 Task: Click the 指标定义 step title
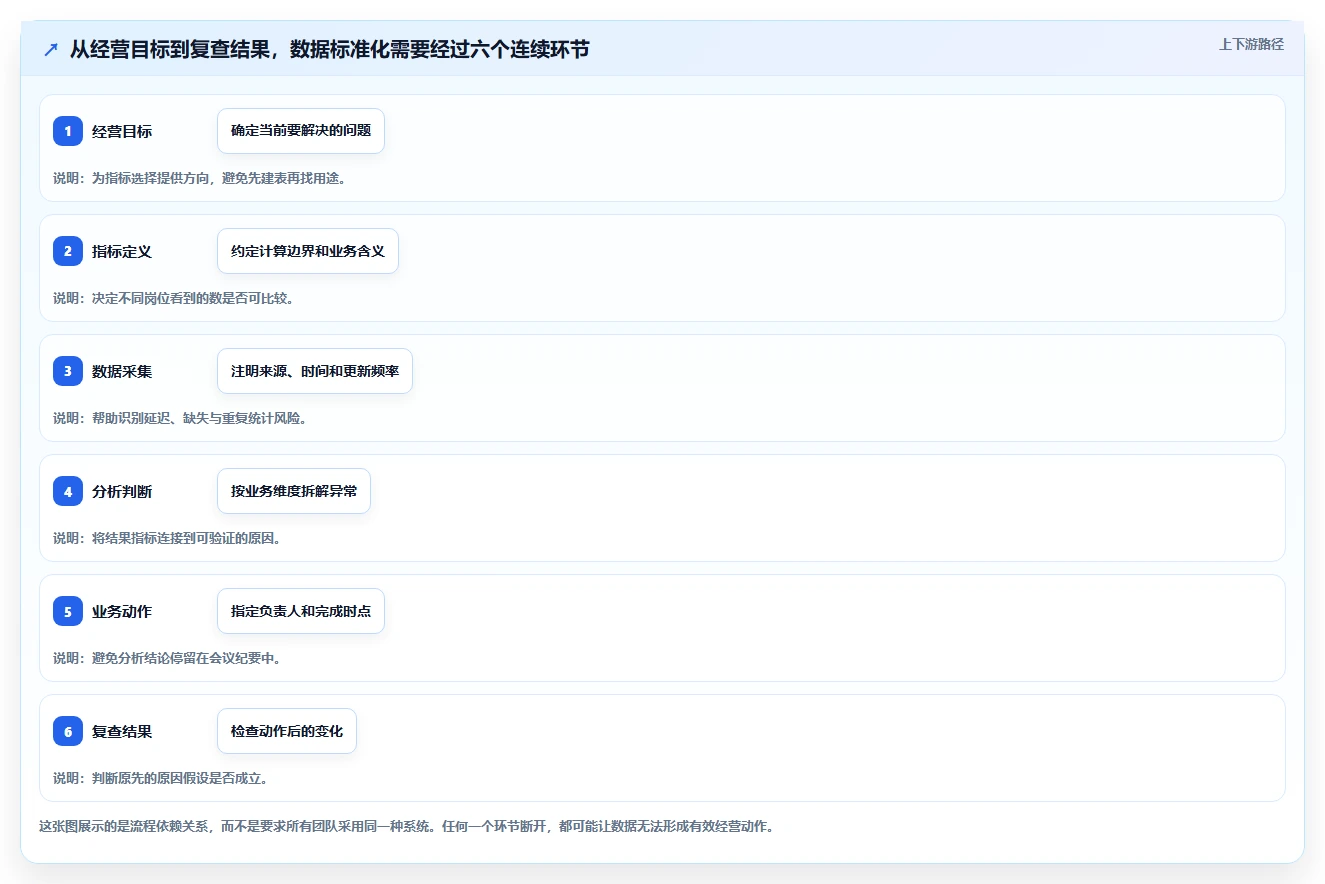coord(122,252)
